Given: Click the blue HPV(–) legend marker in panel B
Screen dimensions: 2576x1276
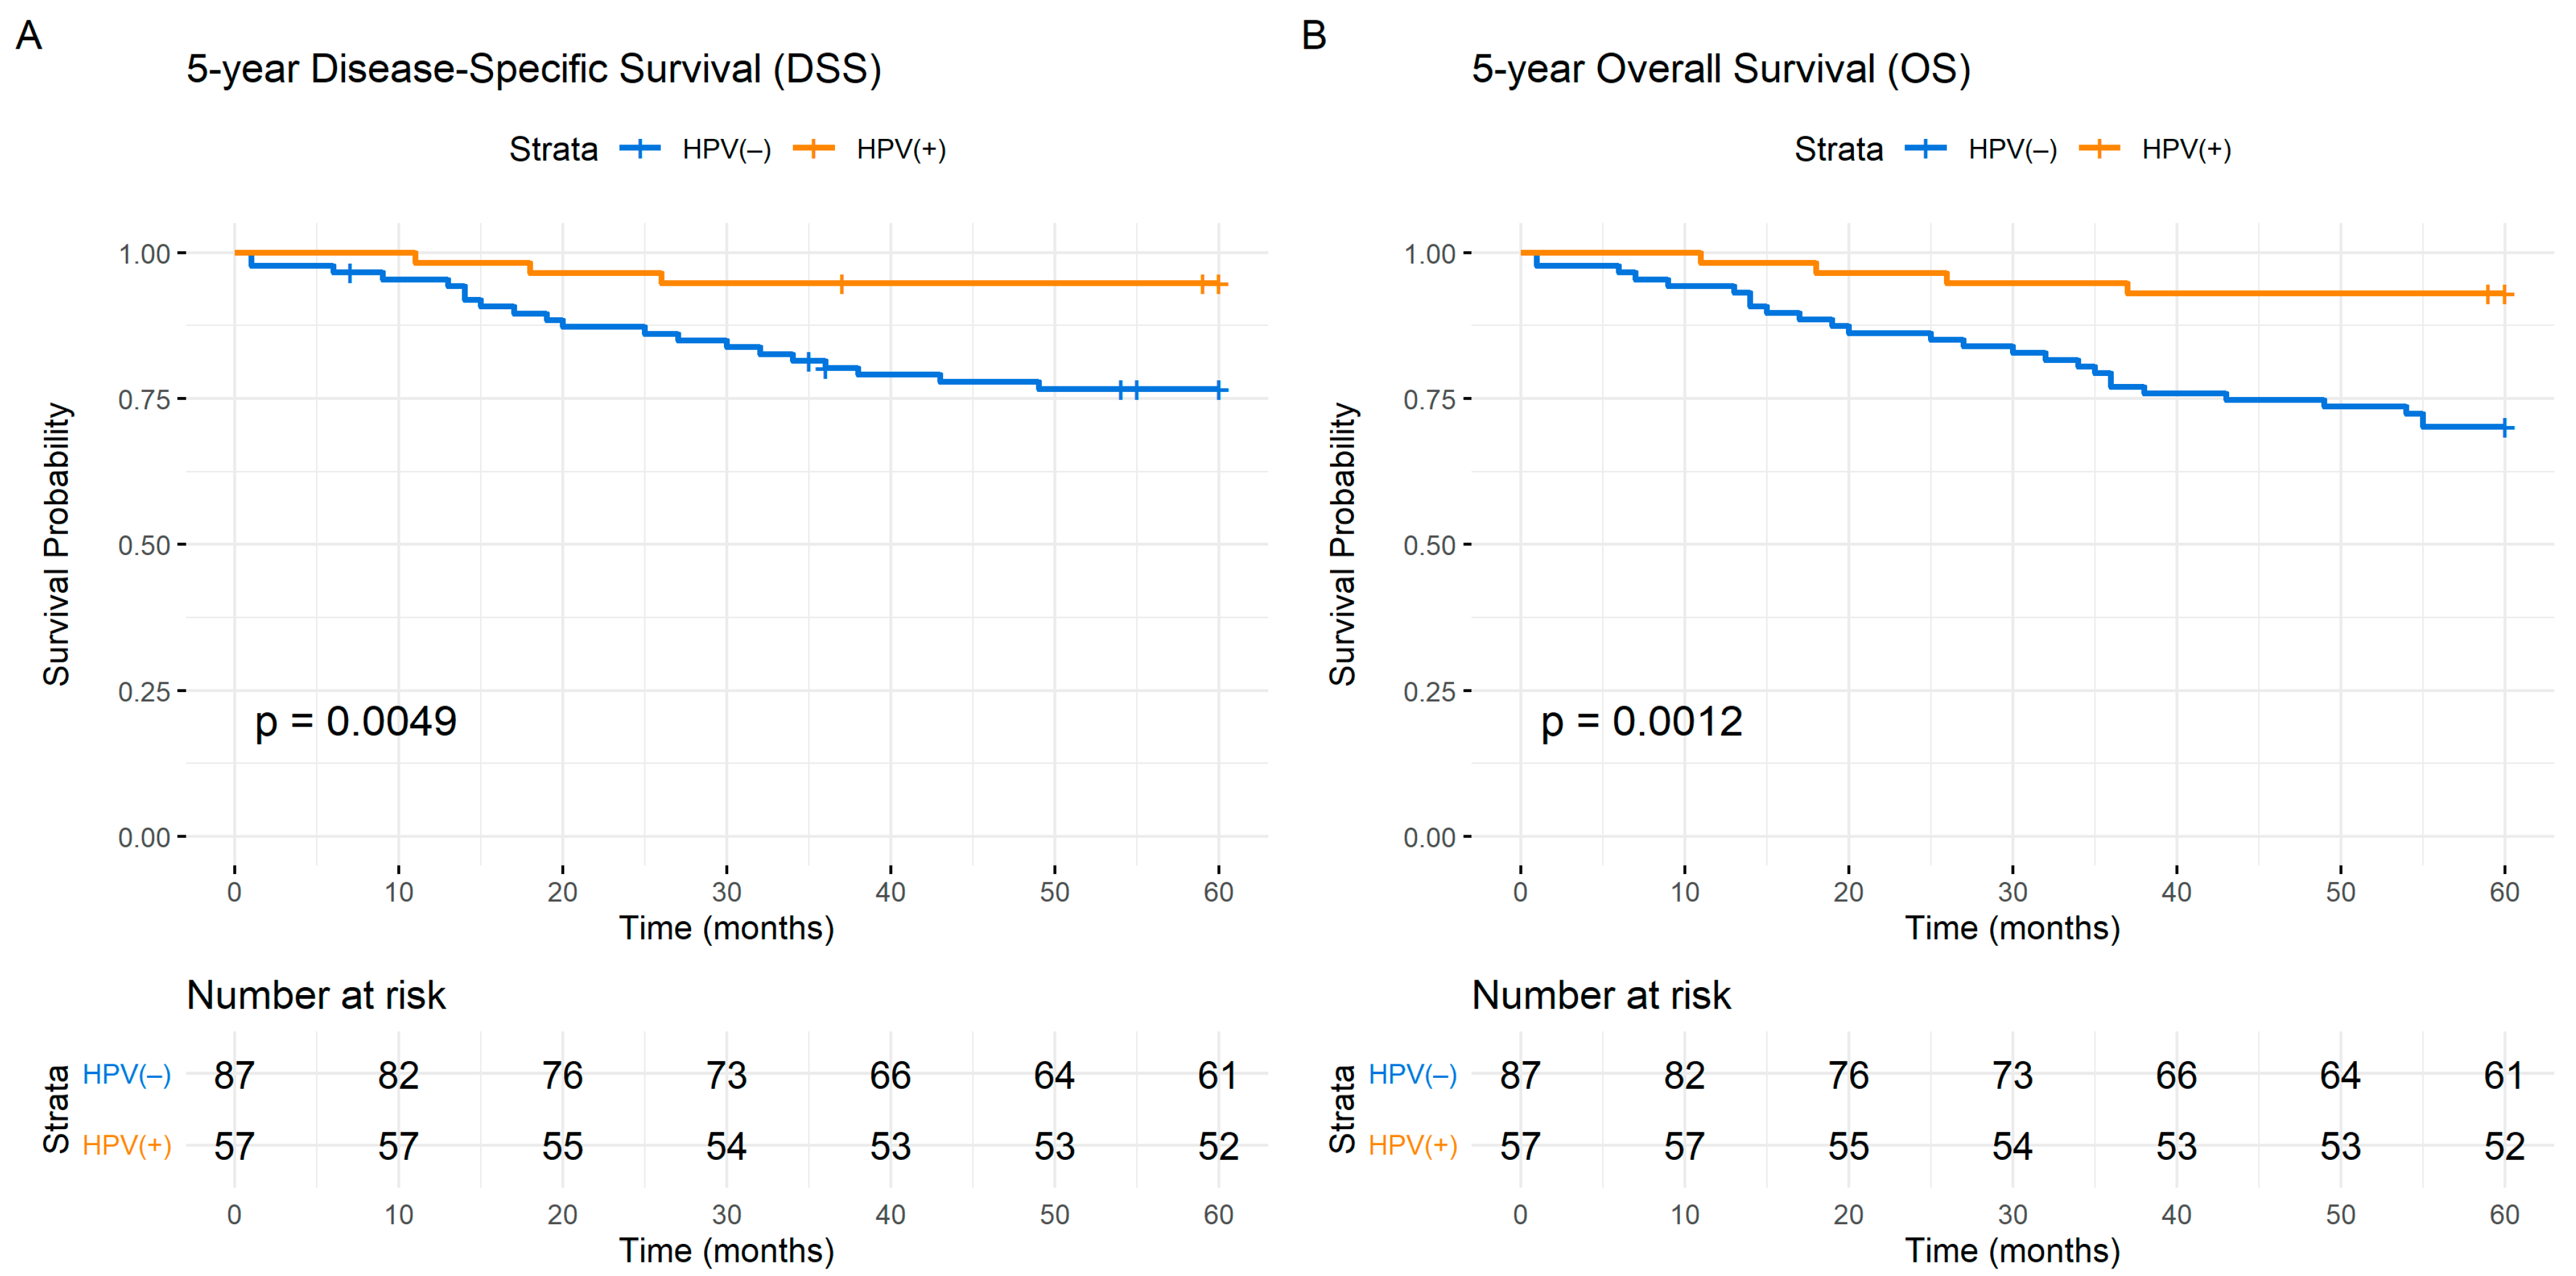Looking at the screenshot, I should click(x=1926, y=149).
